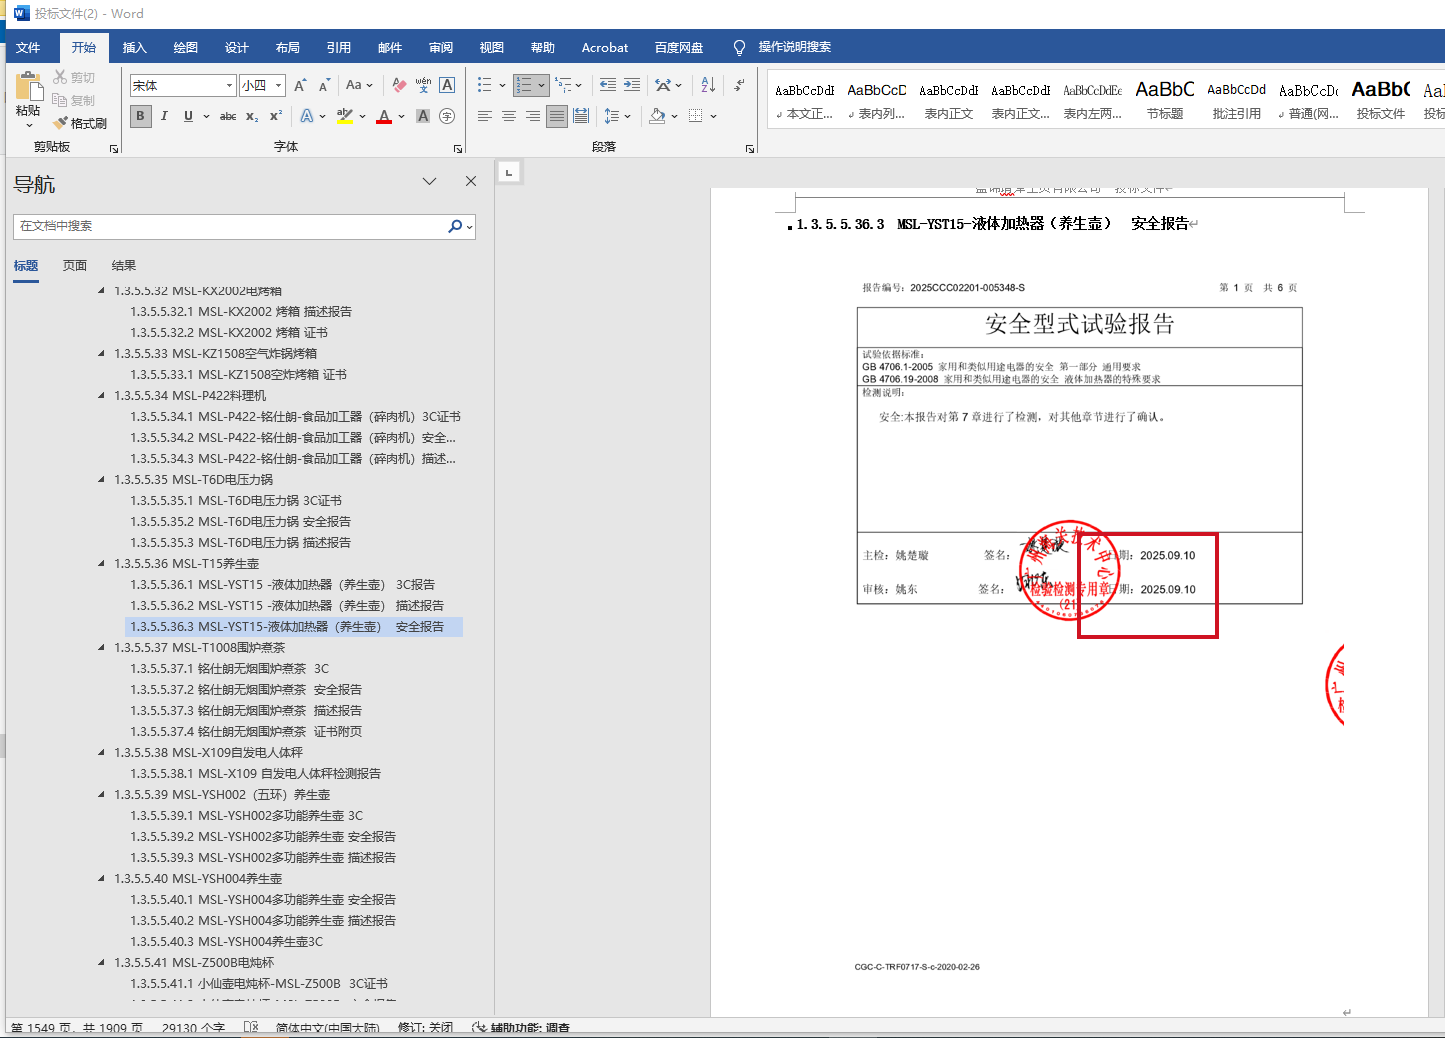This screenshot has height=1038, width=1445.
Task: Apply distributed alignment icon
Action: pos(581,116)
